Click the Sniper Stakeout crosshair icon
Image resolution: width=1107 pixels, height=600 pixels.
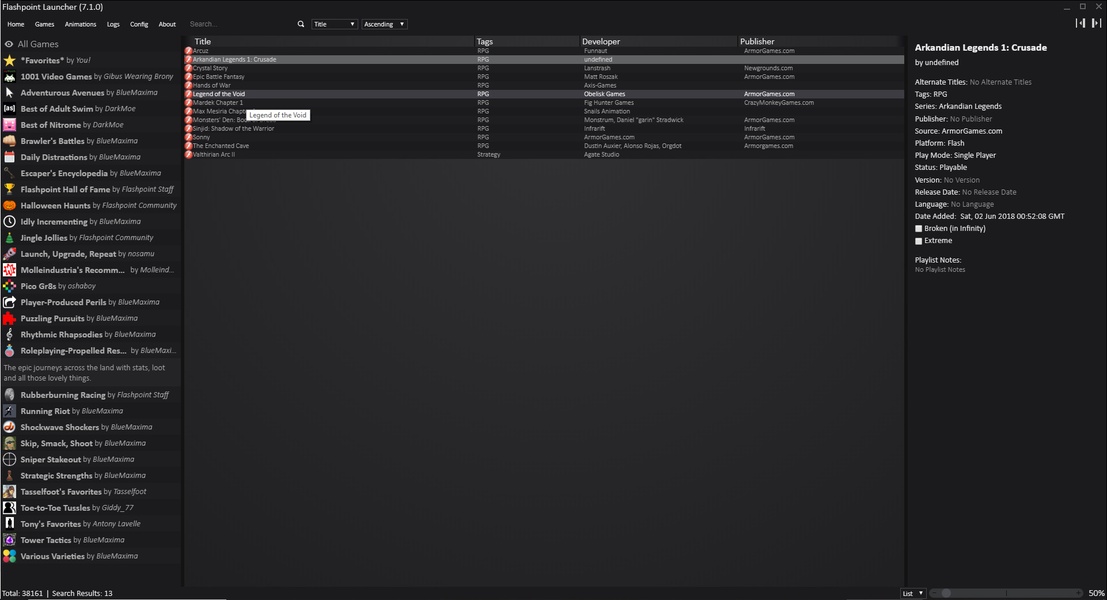(9, 460)
